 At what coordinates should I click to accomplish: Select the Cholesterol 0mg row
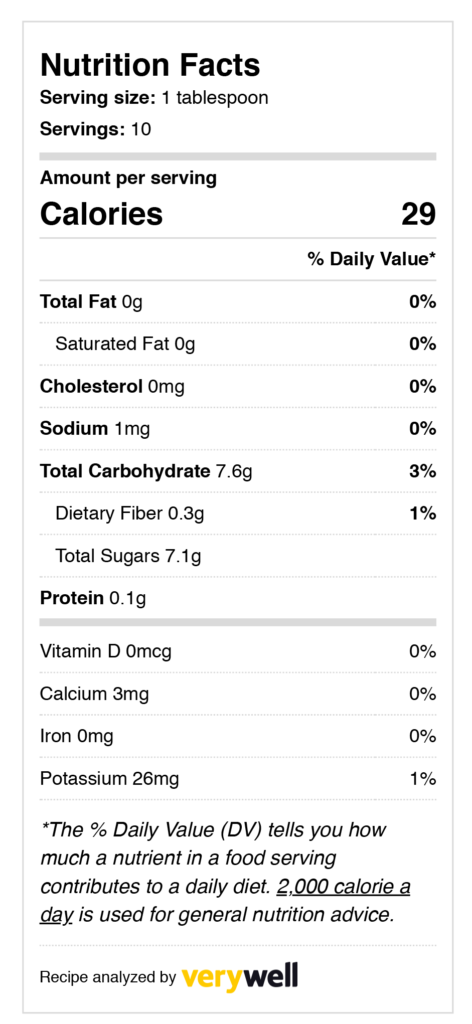click(x=238, y=387)
